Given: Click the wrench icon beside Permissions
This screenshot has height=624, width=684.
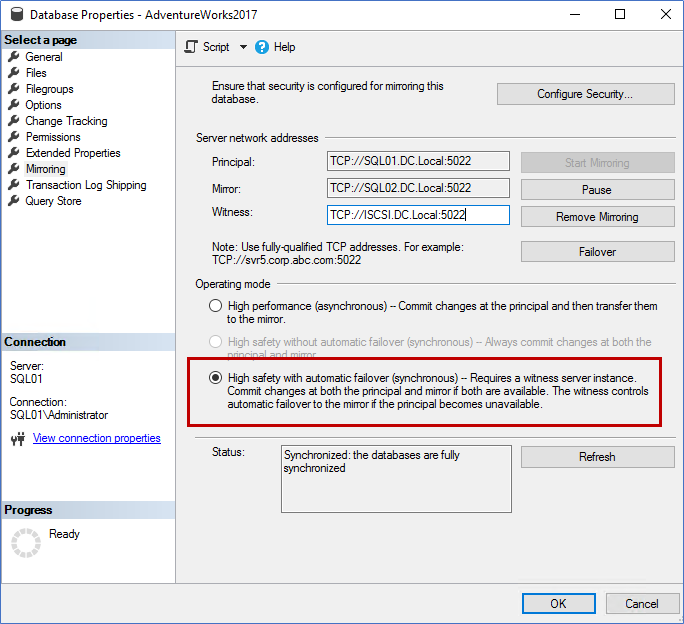Looking at the screenshot, I should 14,137.
